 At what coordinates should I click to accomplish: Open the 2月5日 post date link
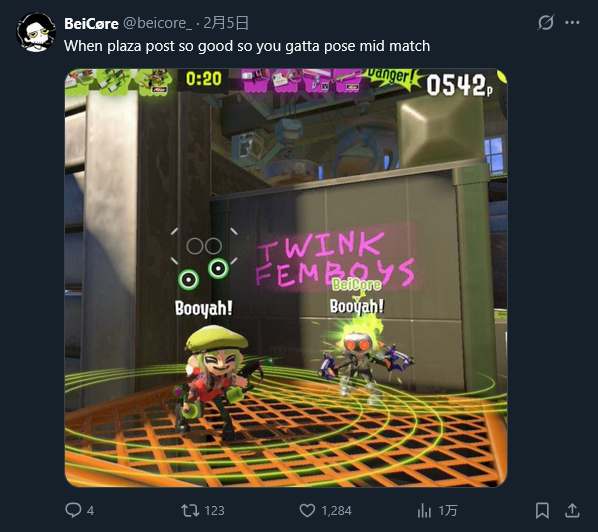click(226, 23)
